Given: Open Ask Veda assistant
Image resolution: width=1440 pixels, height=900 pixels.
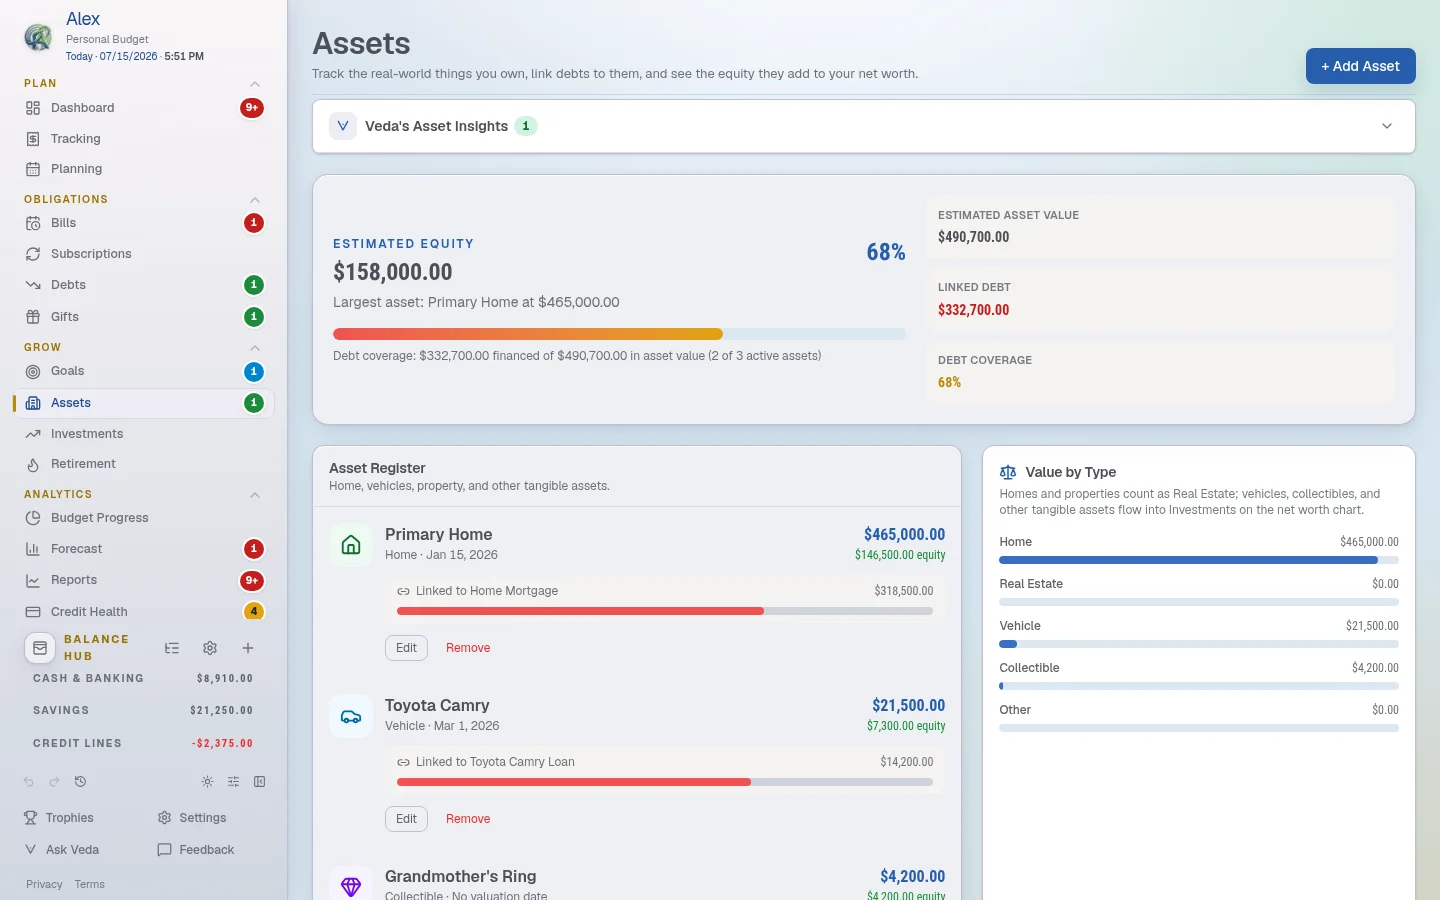Looking at the screenshot, I should tap(62, 850).
